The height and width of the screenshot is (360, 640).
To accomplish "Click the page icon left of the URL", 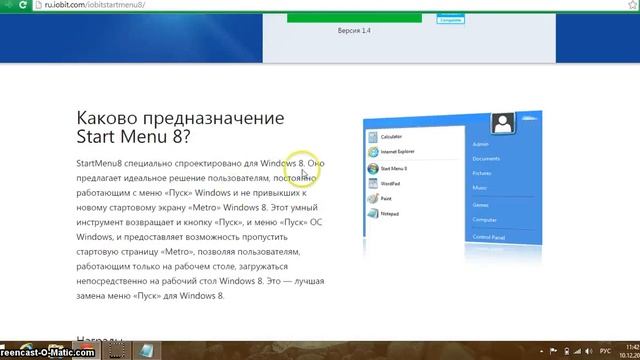I will 39,5.
